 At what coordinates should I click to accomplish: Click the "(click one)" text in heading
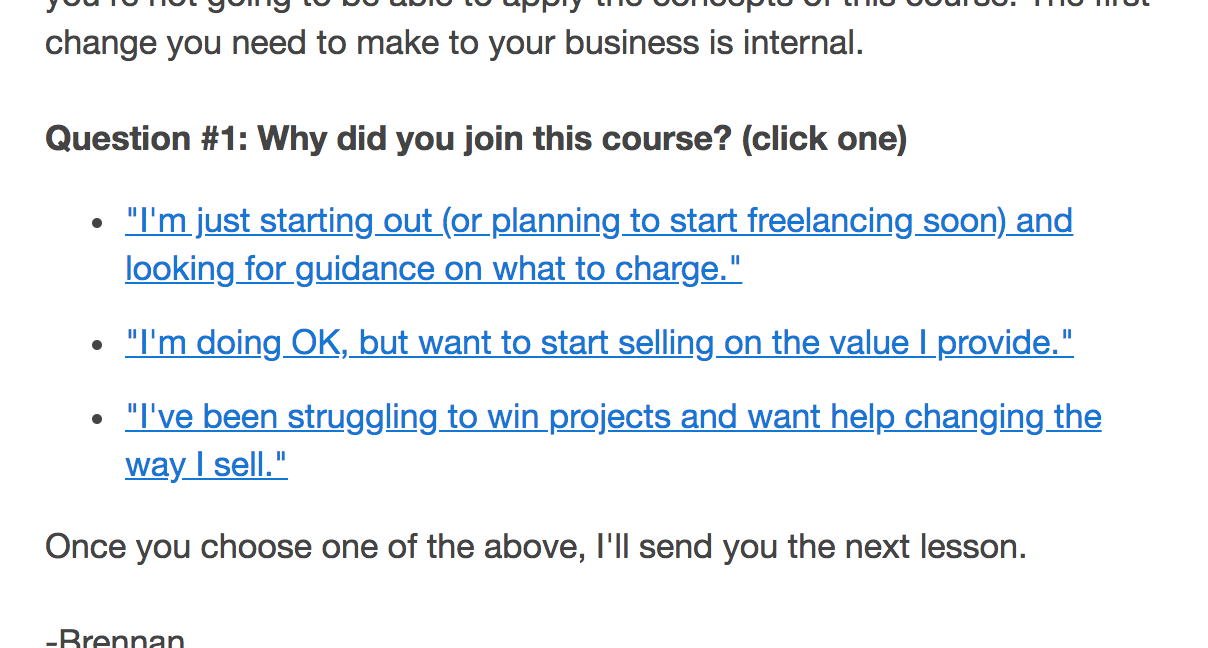click(x=824, y=138)
